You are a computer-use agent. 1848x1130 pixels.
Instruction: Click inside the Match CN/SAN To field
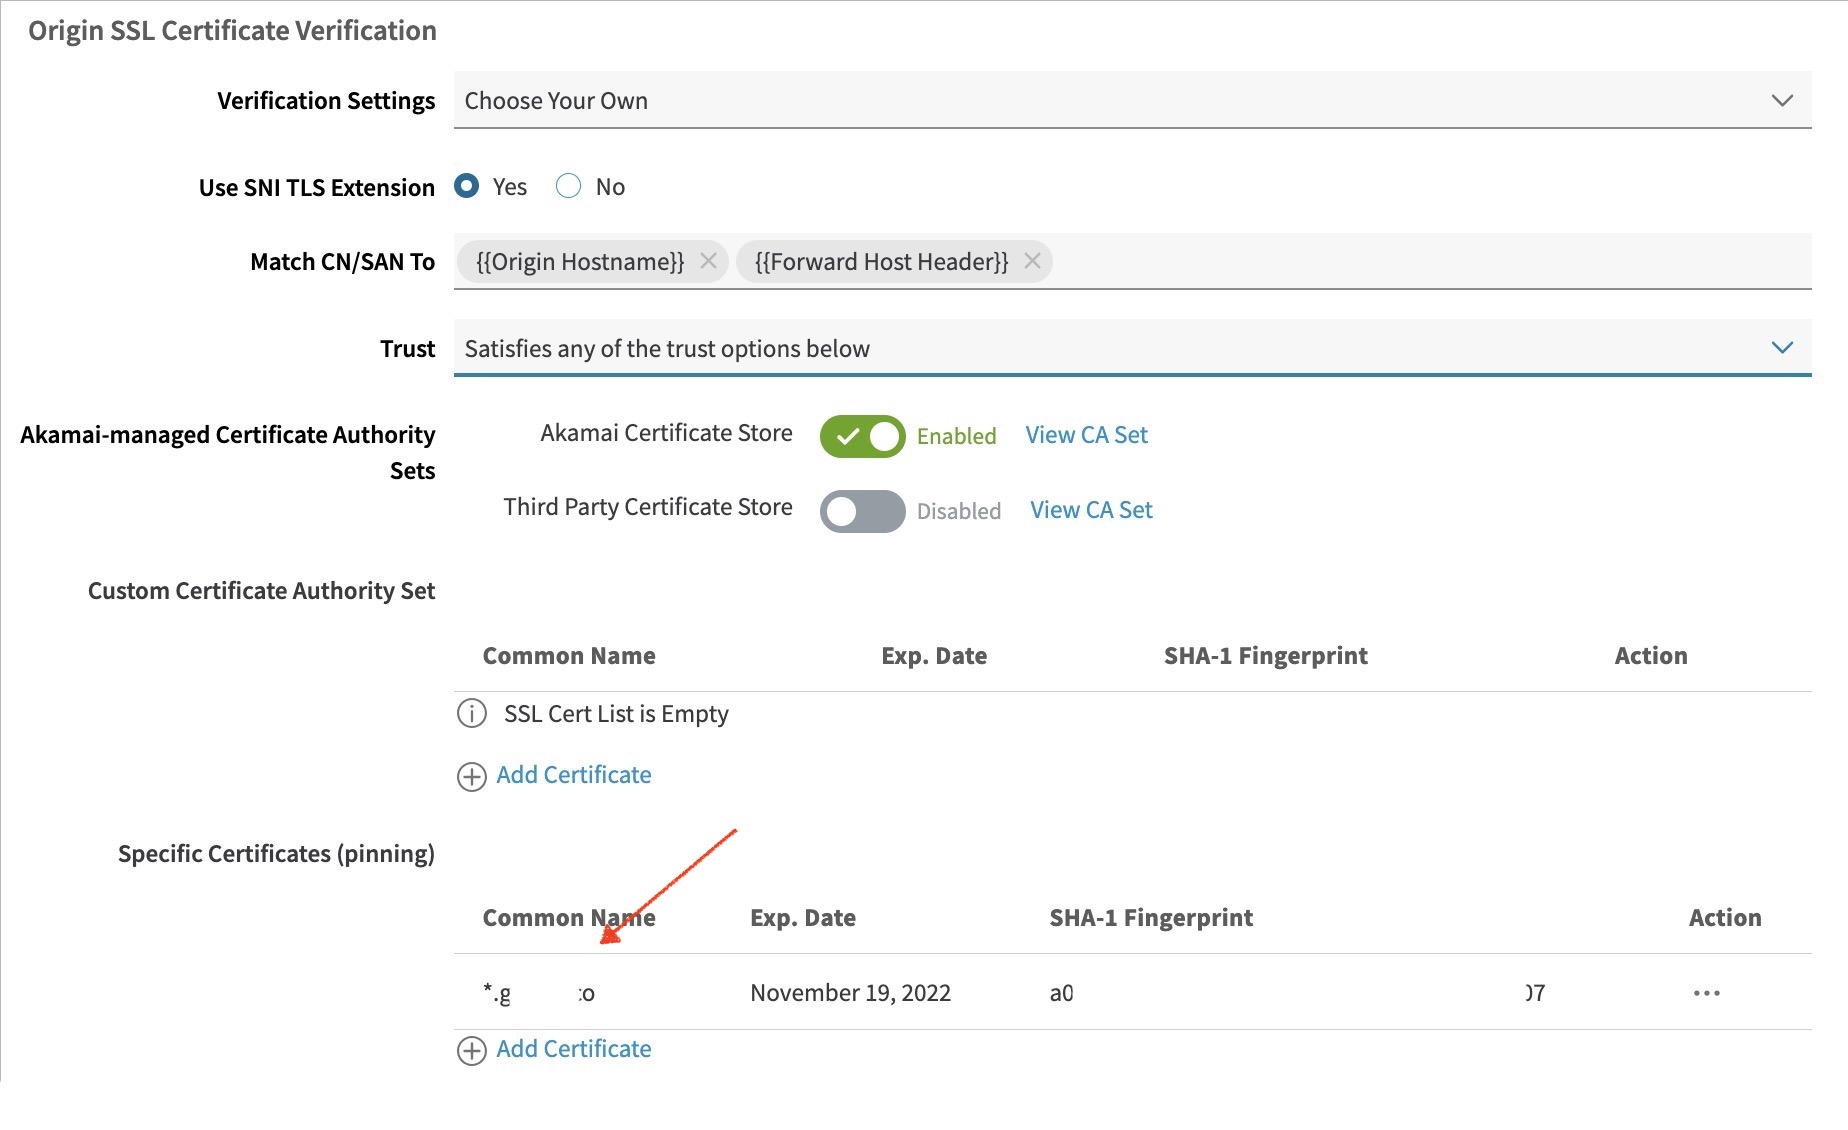(1400, 262)
